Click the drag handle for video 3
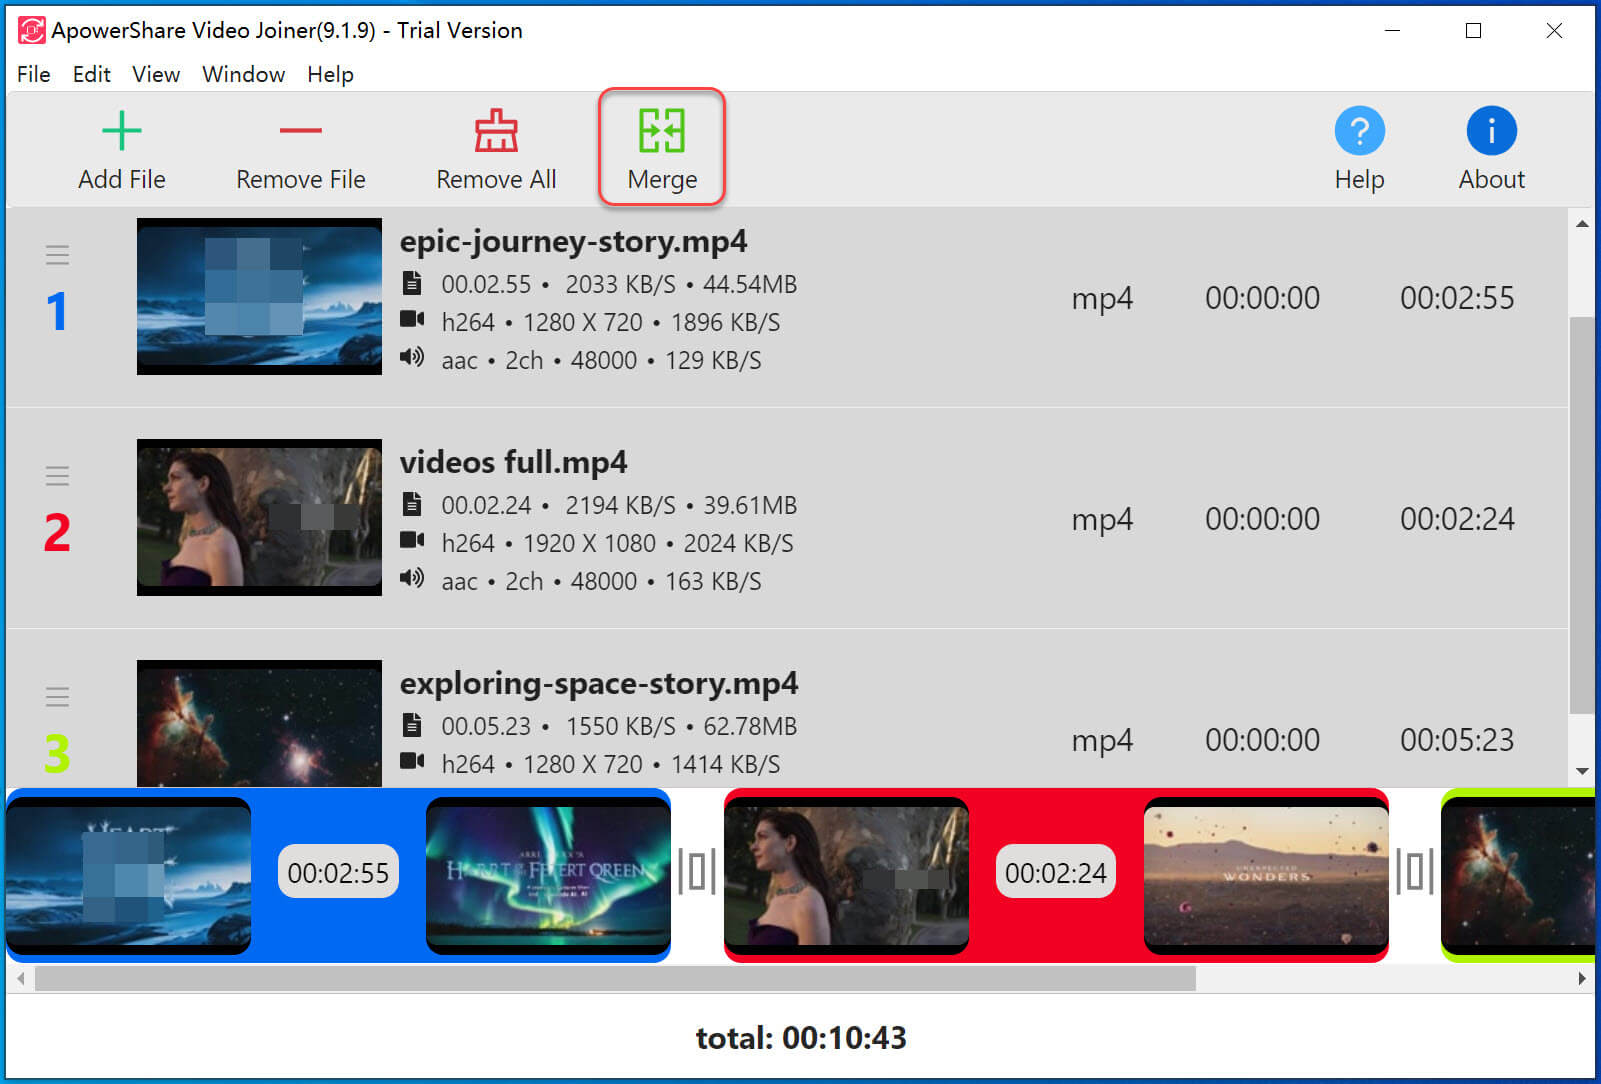 click(57, 697)
